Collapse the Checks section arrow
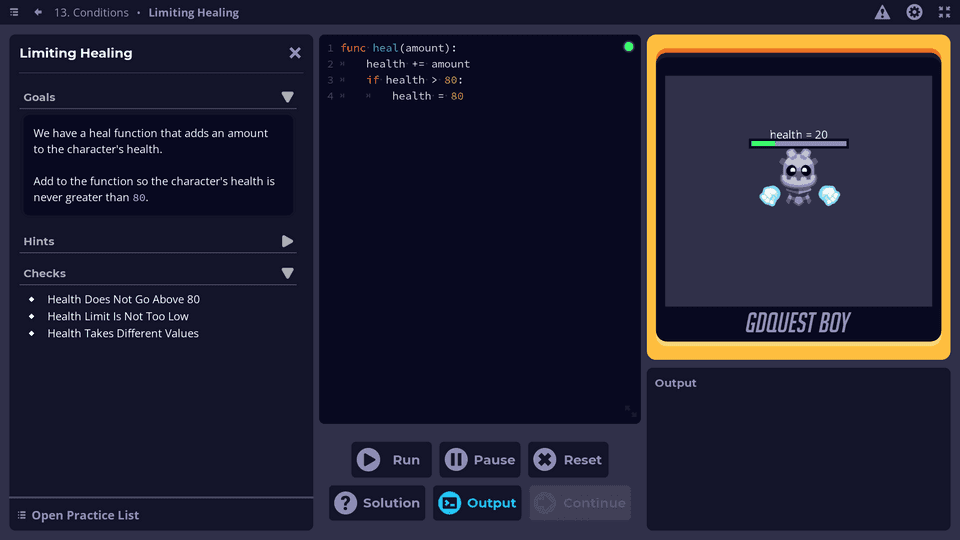Viewport: 960px width, 540px height. tap(287, 273)
